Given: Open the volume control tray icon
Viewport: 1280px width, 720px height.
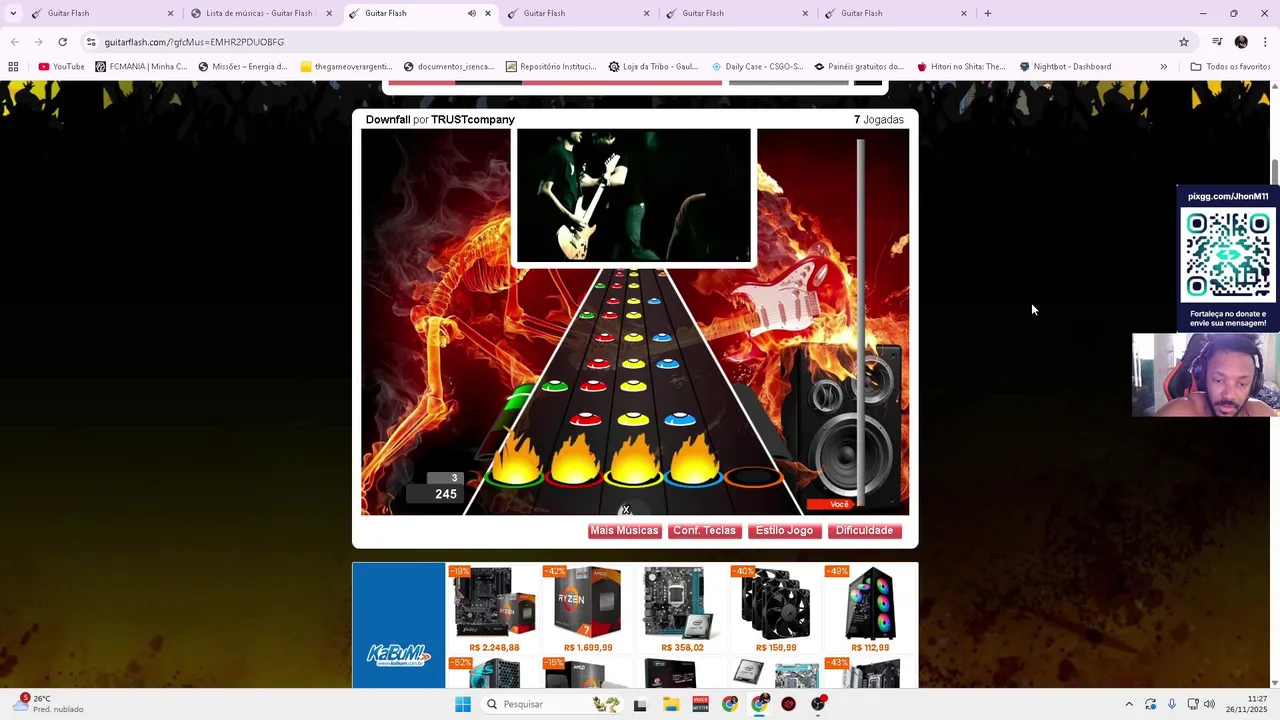Looking at the screenshot, I should tap(1209, 704).
